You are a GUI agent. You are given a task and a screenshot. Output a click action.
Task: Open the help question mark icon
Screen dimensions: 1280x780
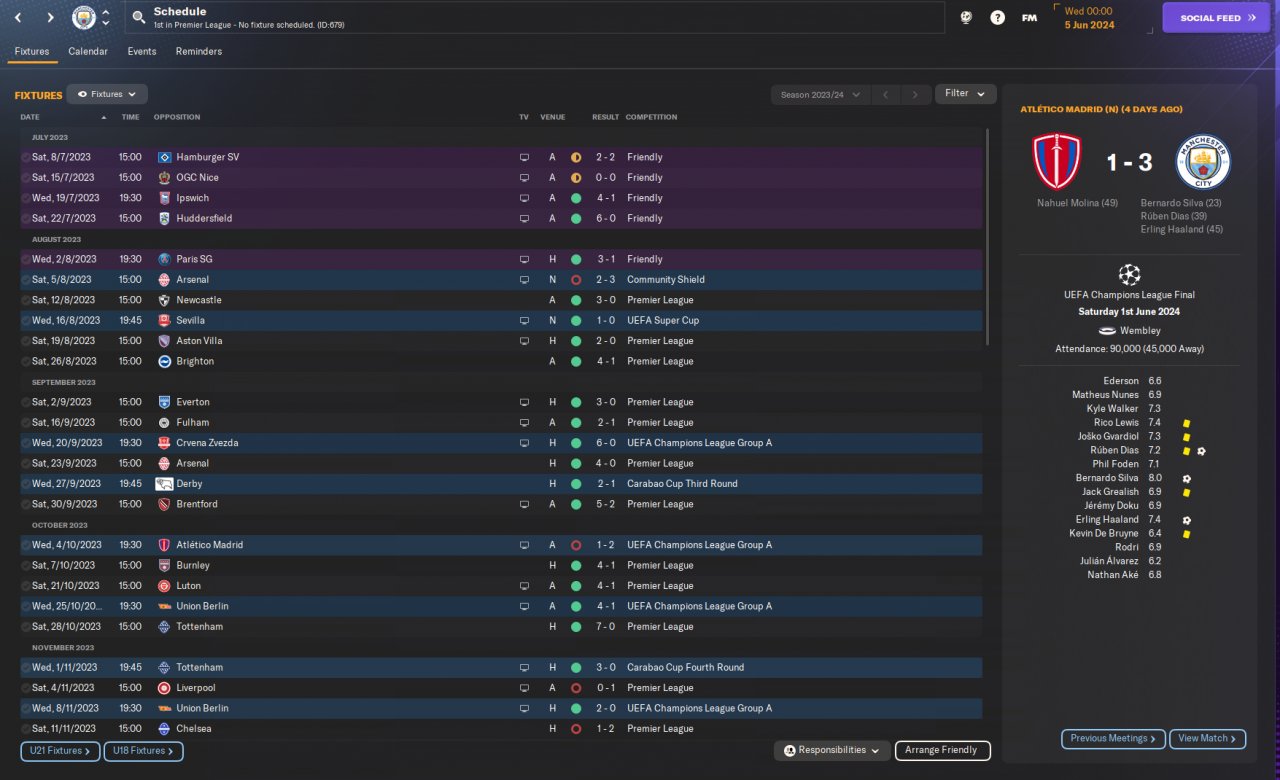[997, 17]
